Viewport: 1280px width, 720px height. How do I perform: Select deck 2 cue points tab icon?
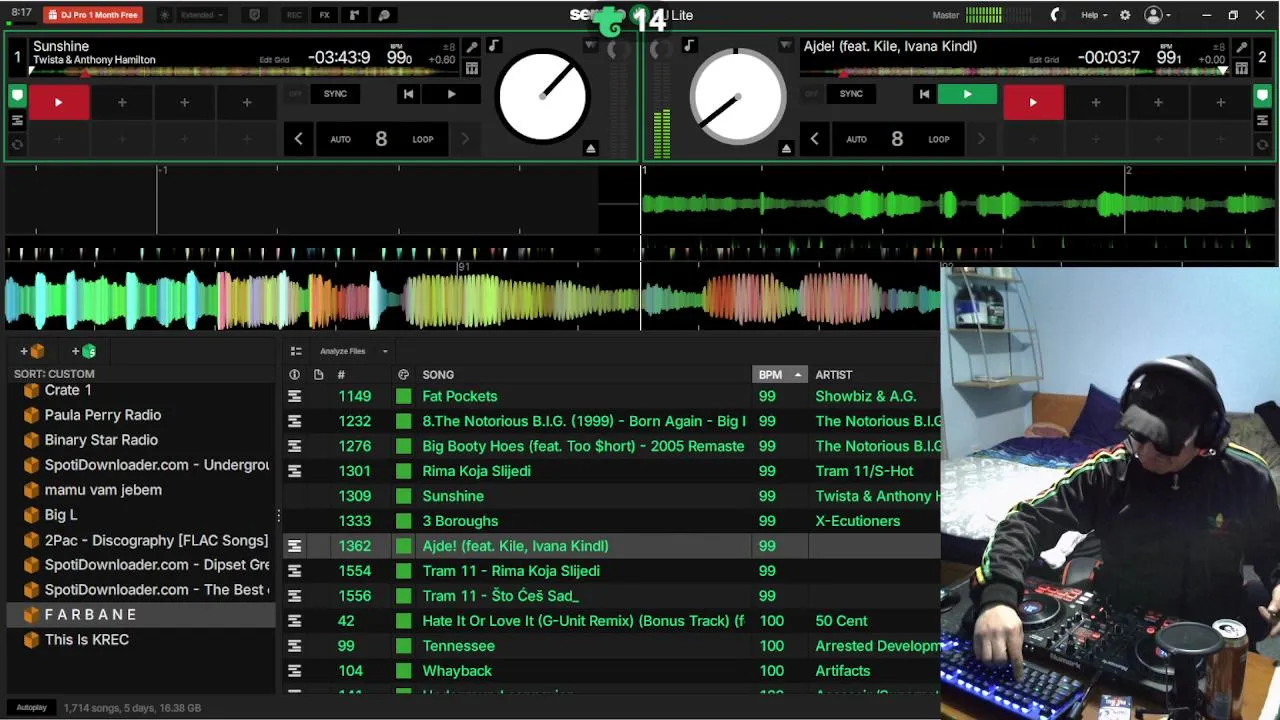[x=1262, y=96]
